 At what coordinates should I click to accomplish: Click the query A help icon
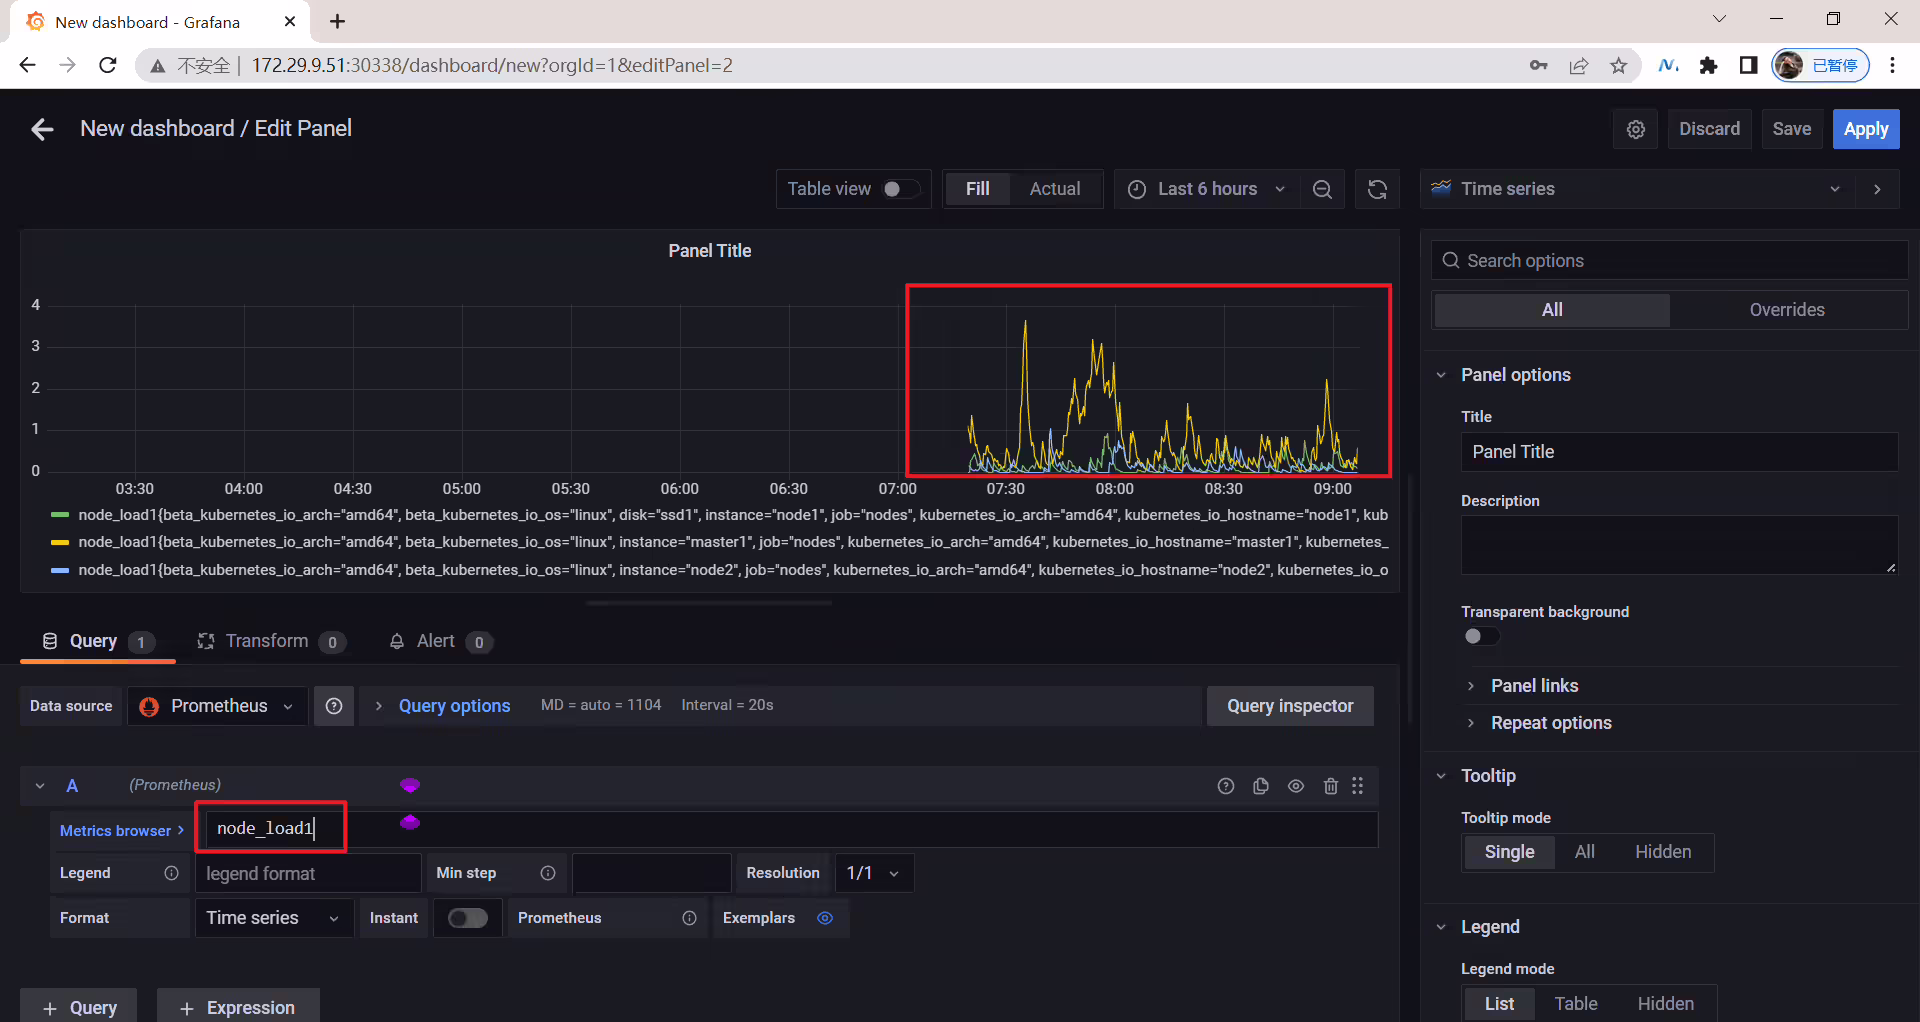(x=1226, y=786)
